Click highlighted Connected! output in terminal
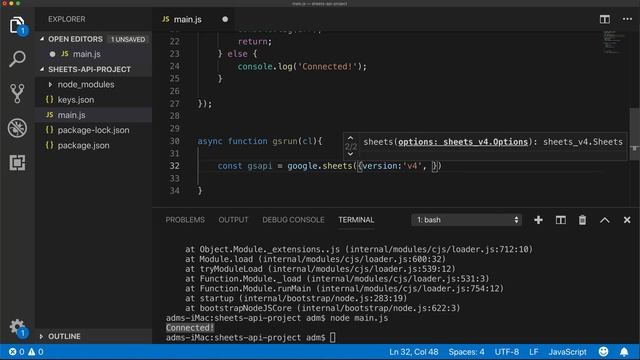Screen dimensions: 640x360 pyautogui.click(x=190, y=328)
